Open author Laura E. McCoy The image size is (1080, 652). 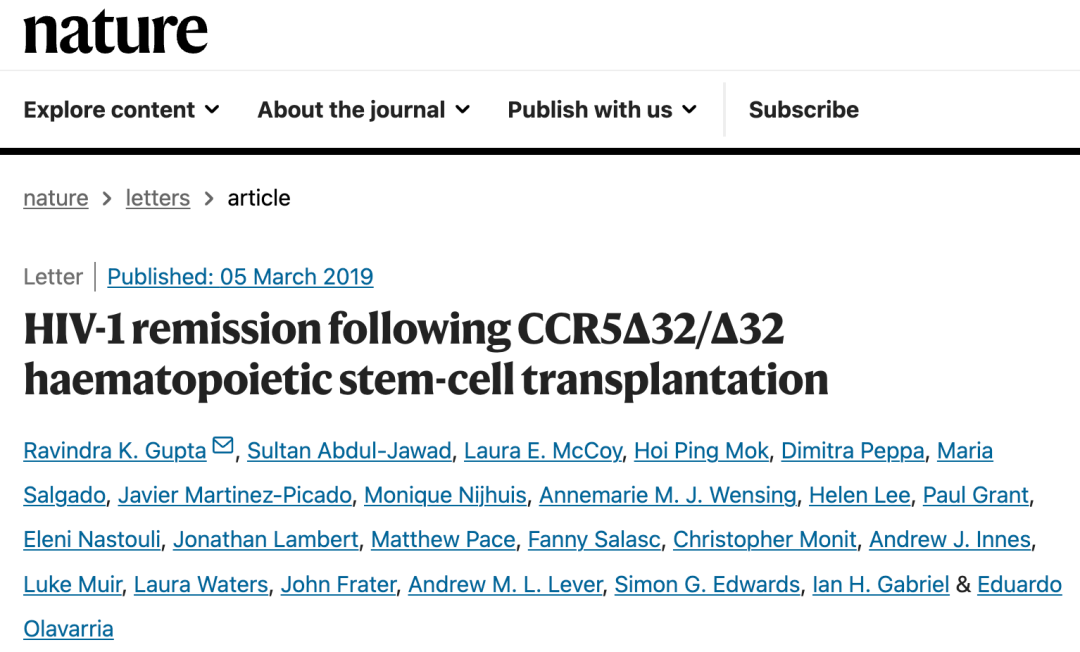pyautogui.click(x=543, y=451)
